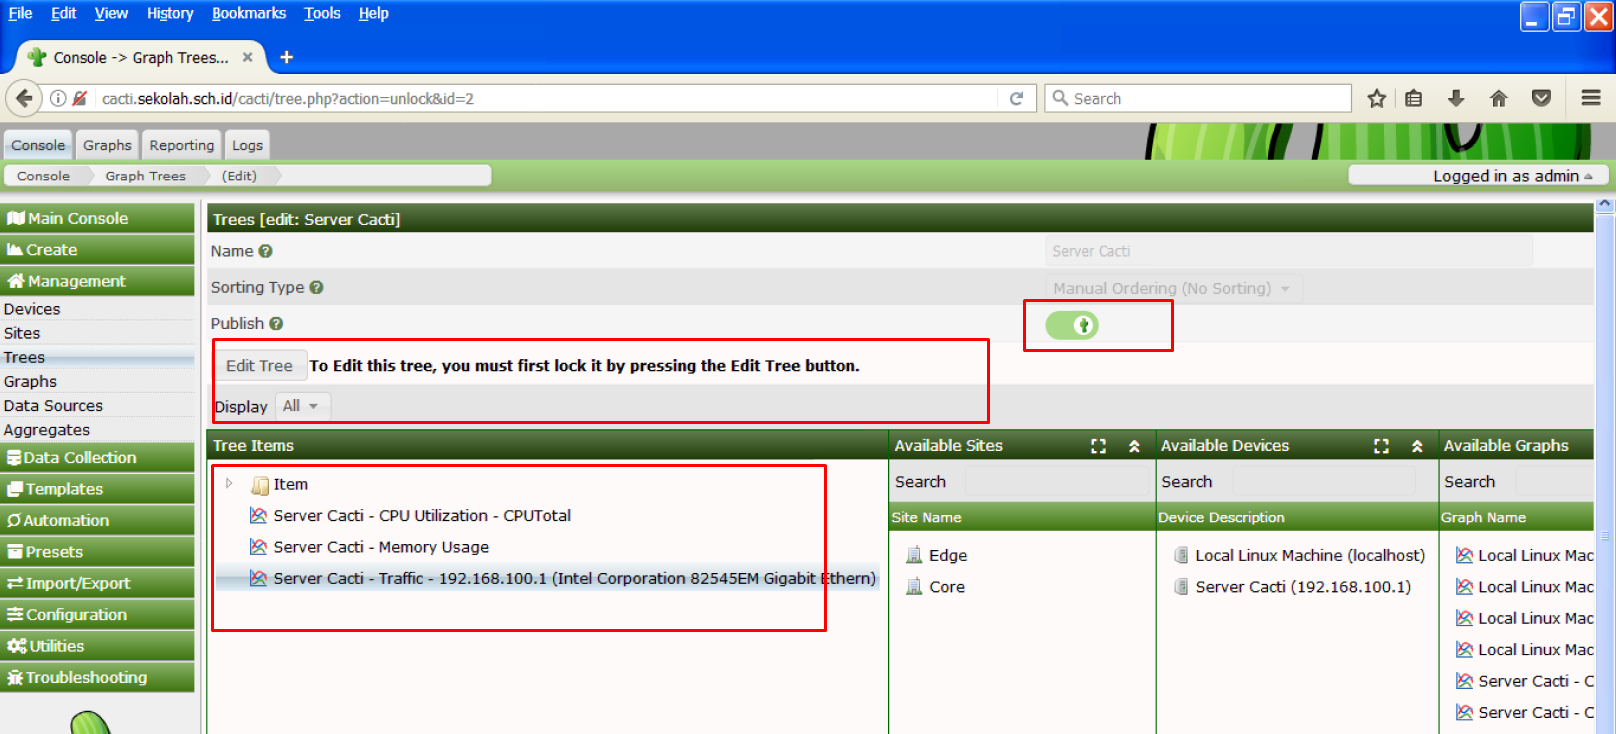Screen dimensions: 1616x734
Task: Go to browser home page icon
Action: point(1498,98)
